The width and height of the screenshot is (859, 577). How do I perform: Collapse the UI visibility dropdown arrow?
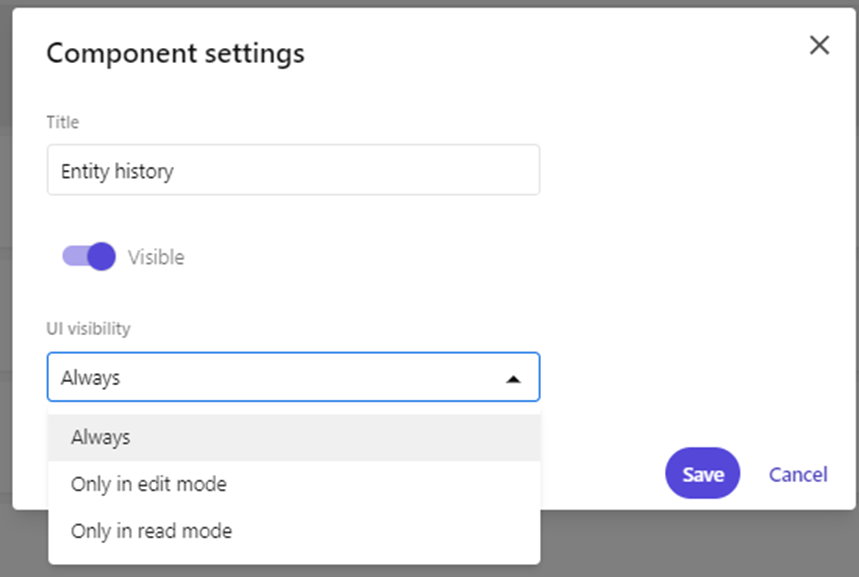(x=513, y=379)
